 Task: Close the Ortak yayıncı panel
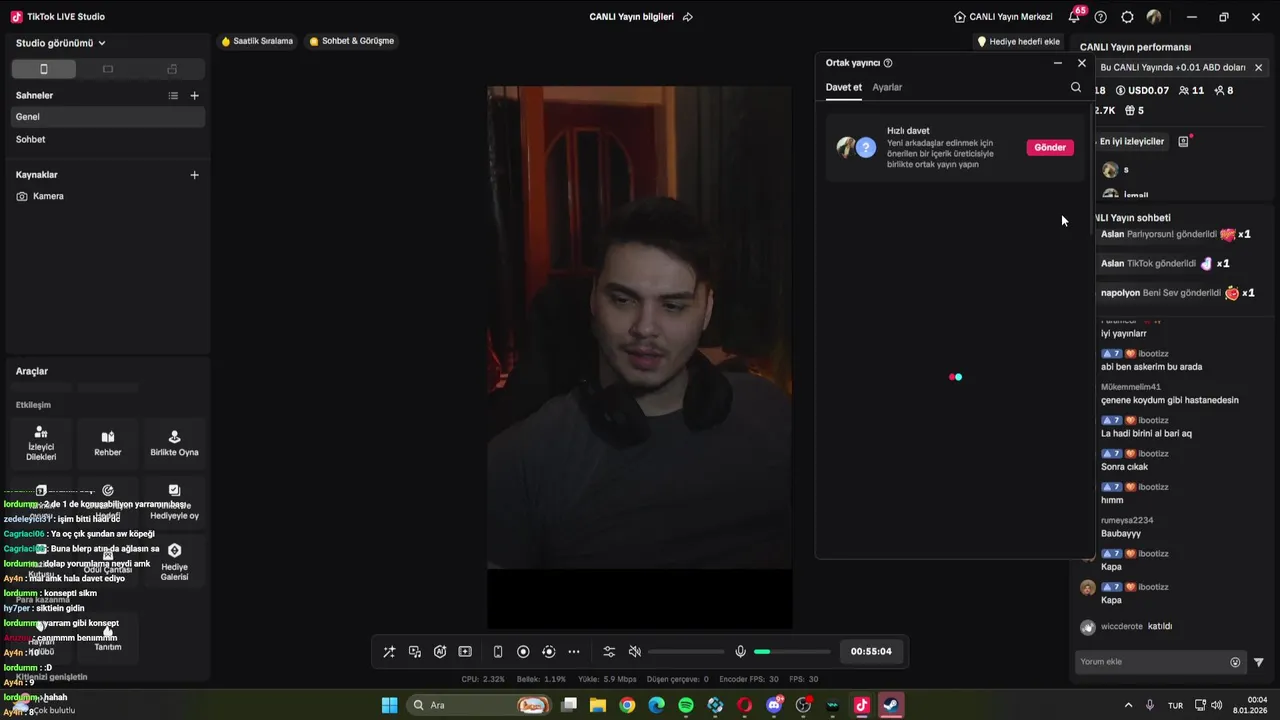tap(1081, 63)
